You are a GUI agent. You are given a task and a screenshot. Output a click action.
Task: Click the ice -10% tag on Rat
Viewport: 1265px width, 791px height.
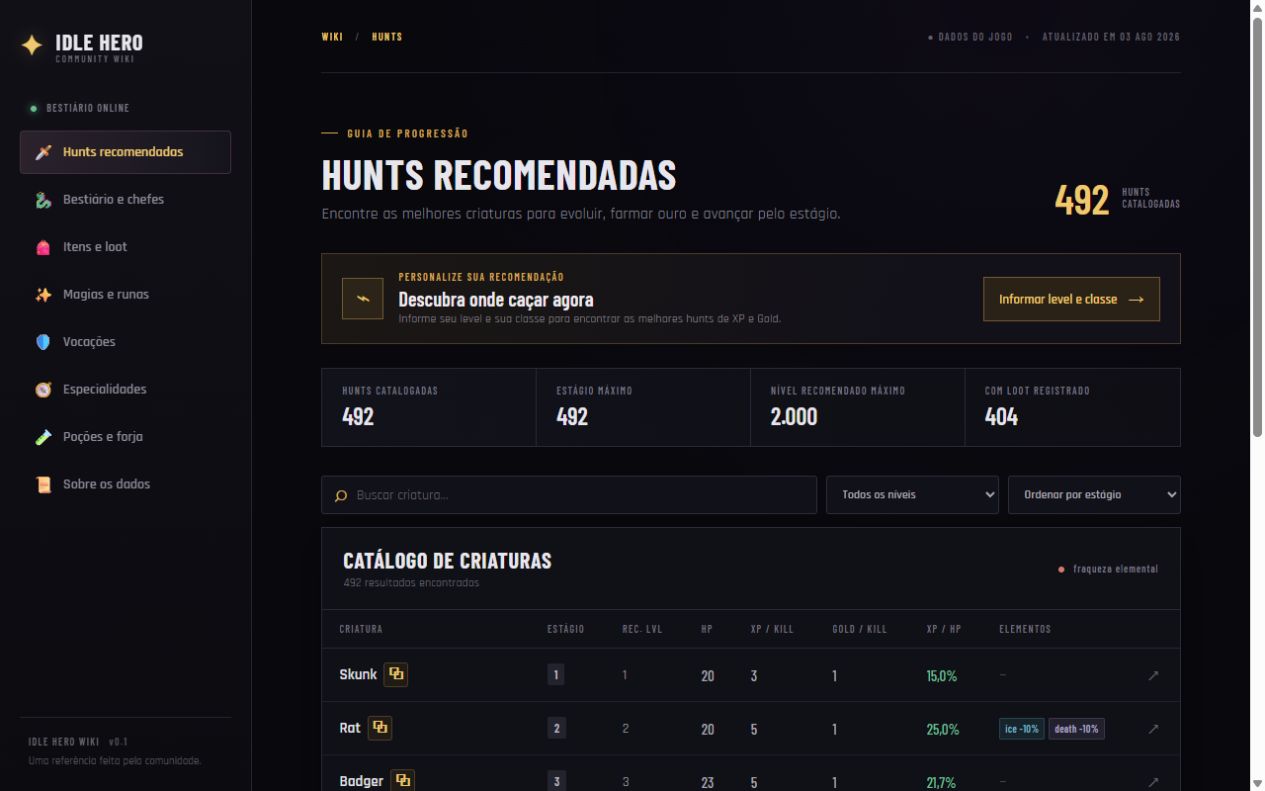[x=1022, y=729]
